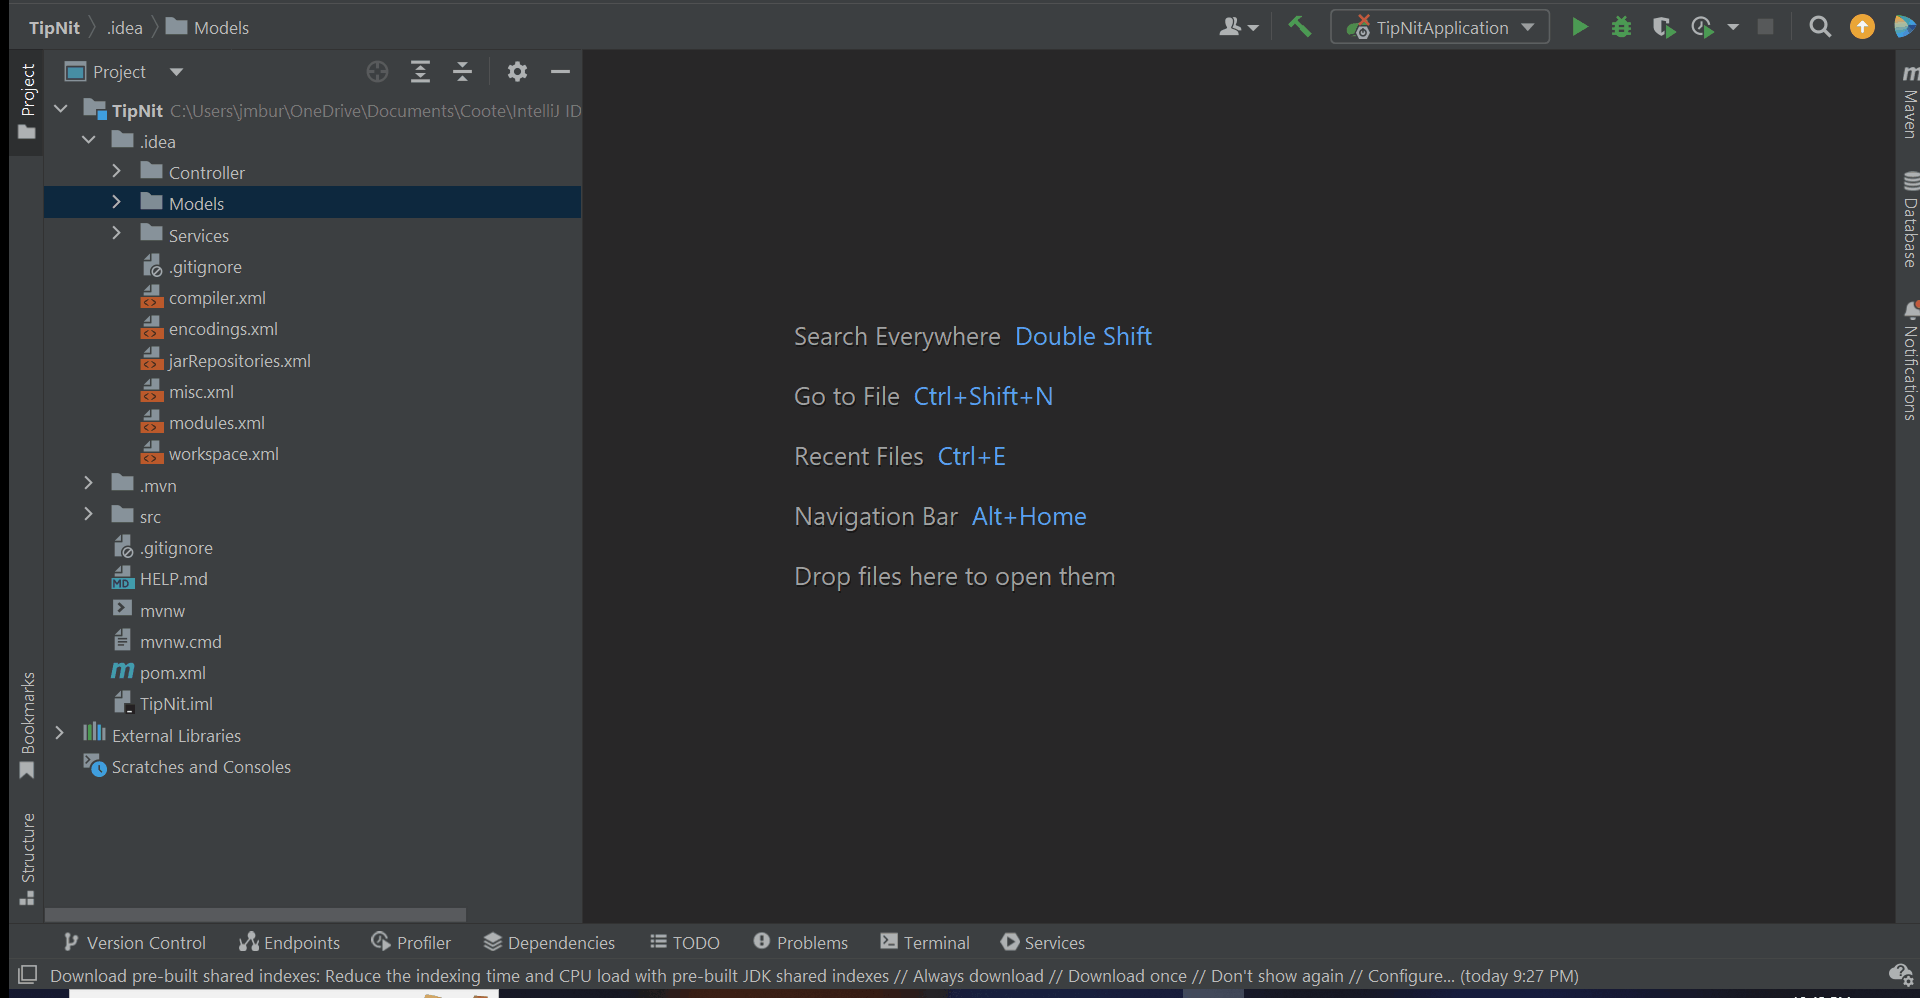Select pom.xml in the project tree

pos(175,671)
